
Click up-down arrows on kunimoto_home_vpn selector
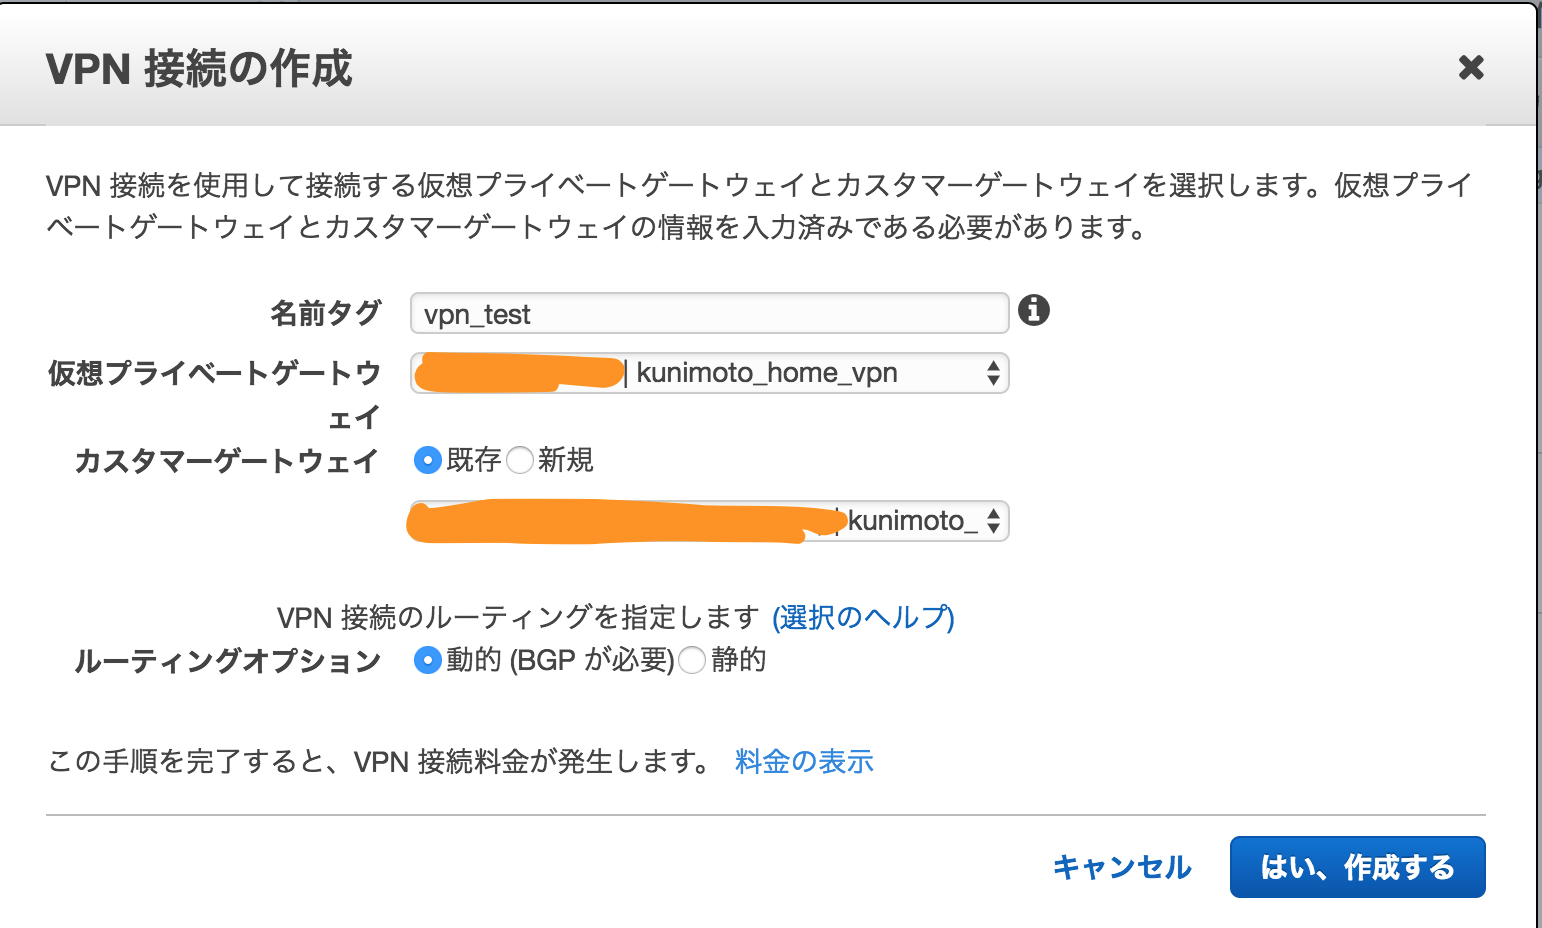pos(993,373)
